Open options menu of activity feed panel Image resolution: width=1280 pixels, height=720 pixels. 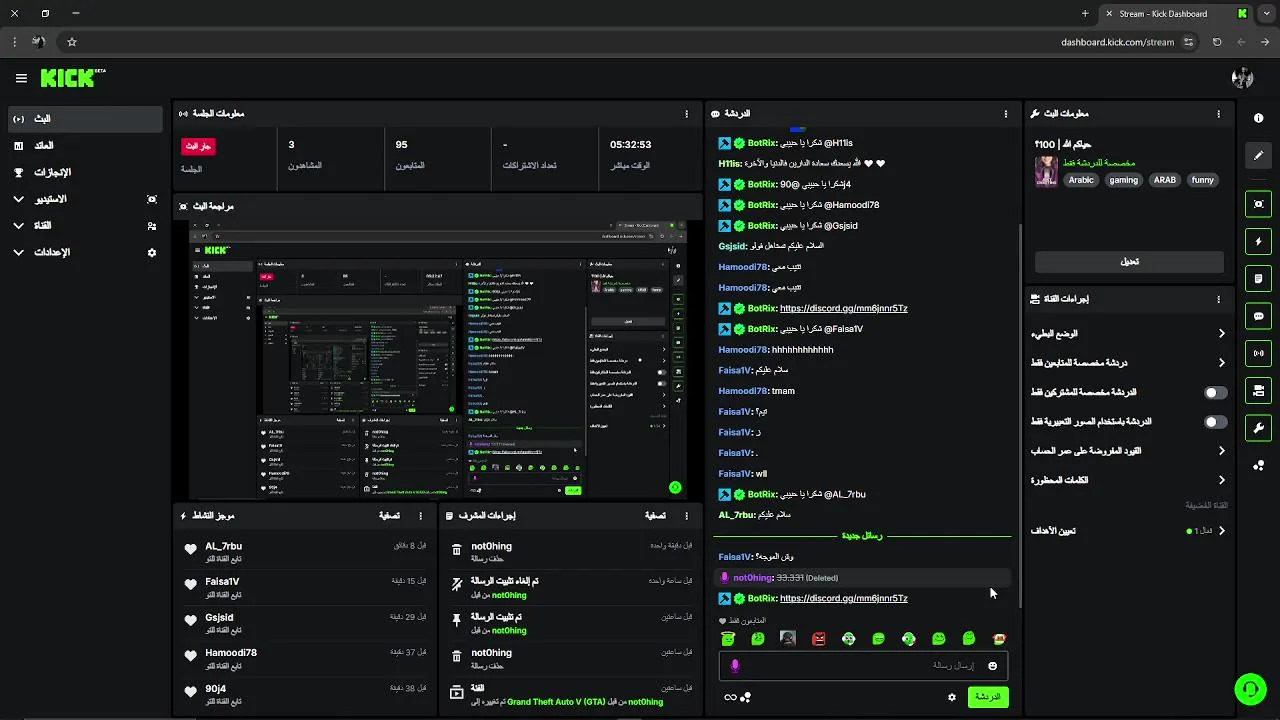(420, 516)
